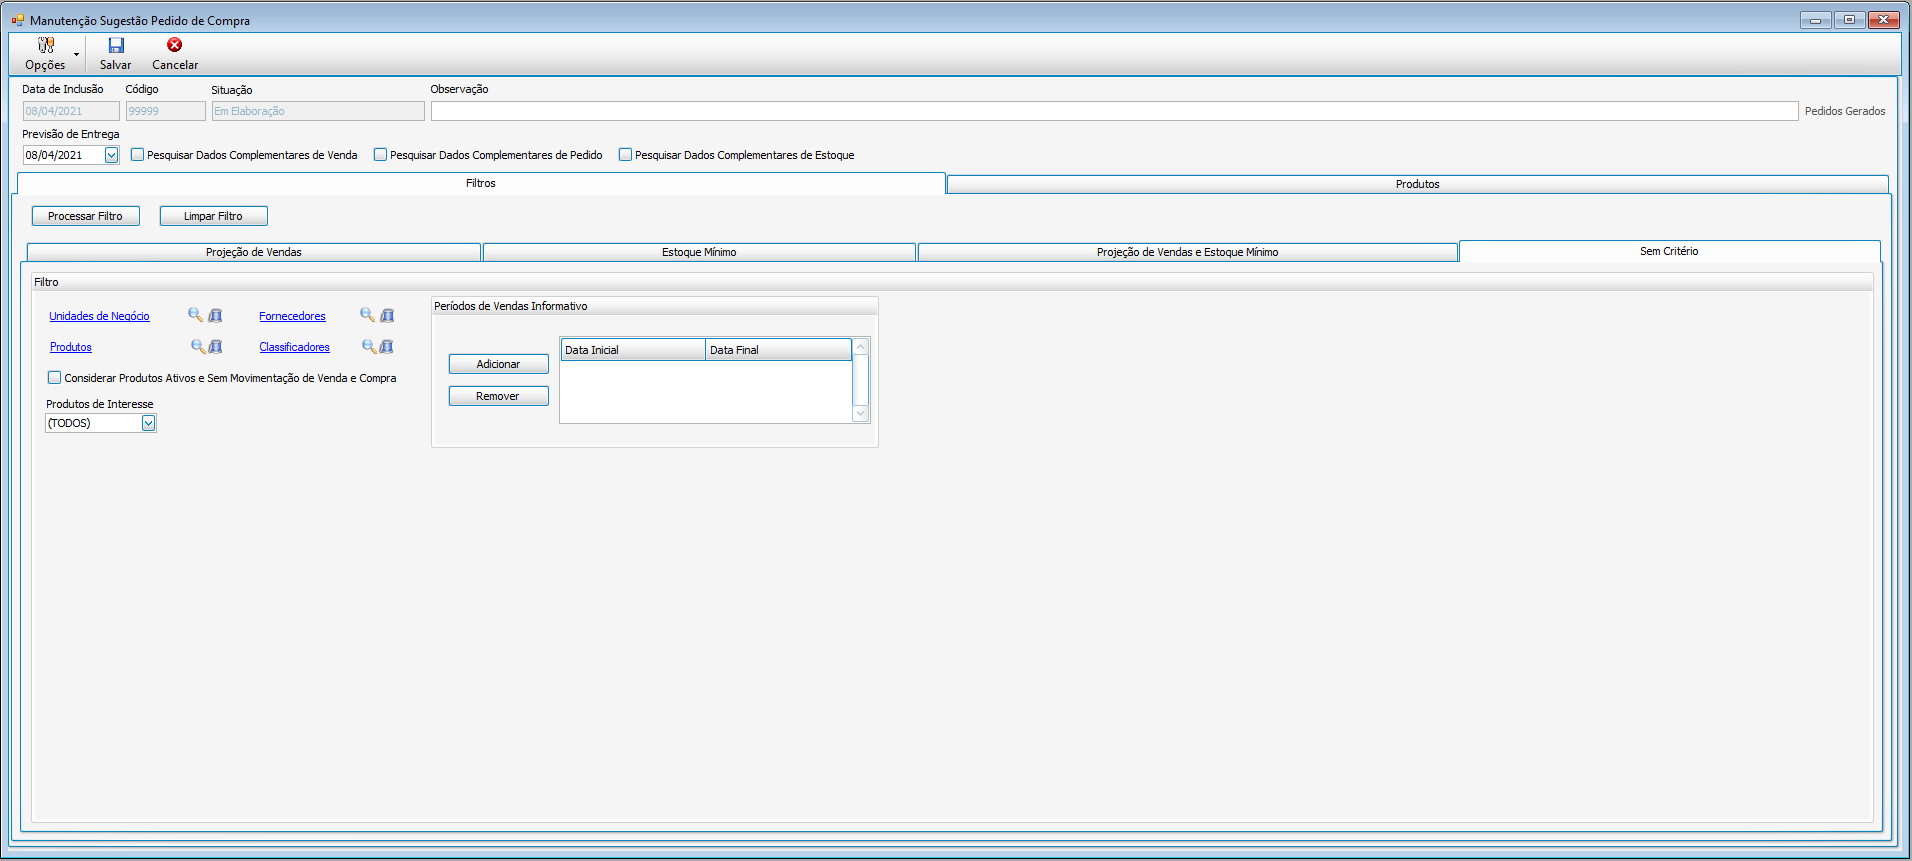Check Considerar Produtos Ativos e Sem Movimentação
This screenshot has height=861, width=1912.
point(55,378)
